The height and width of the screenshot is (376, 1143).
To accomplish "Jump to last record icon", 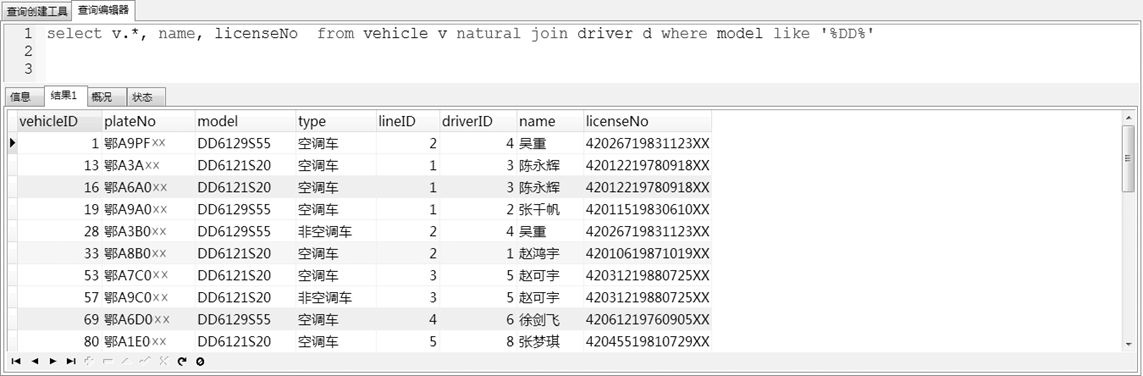I will coord(71,361).
